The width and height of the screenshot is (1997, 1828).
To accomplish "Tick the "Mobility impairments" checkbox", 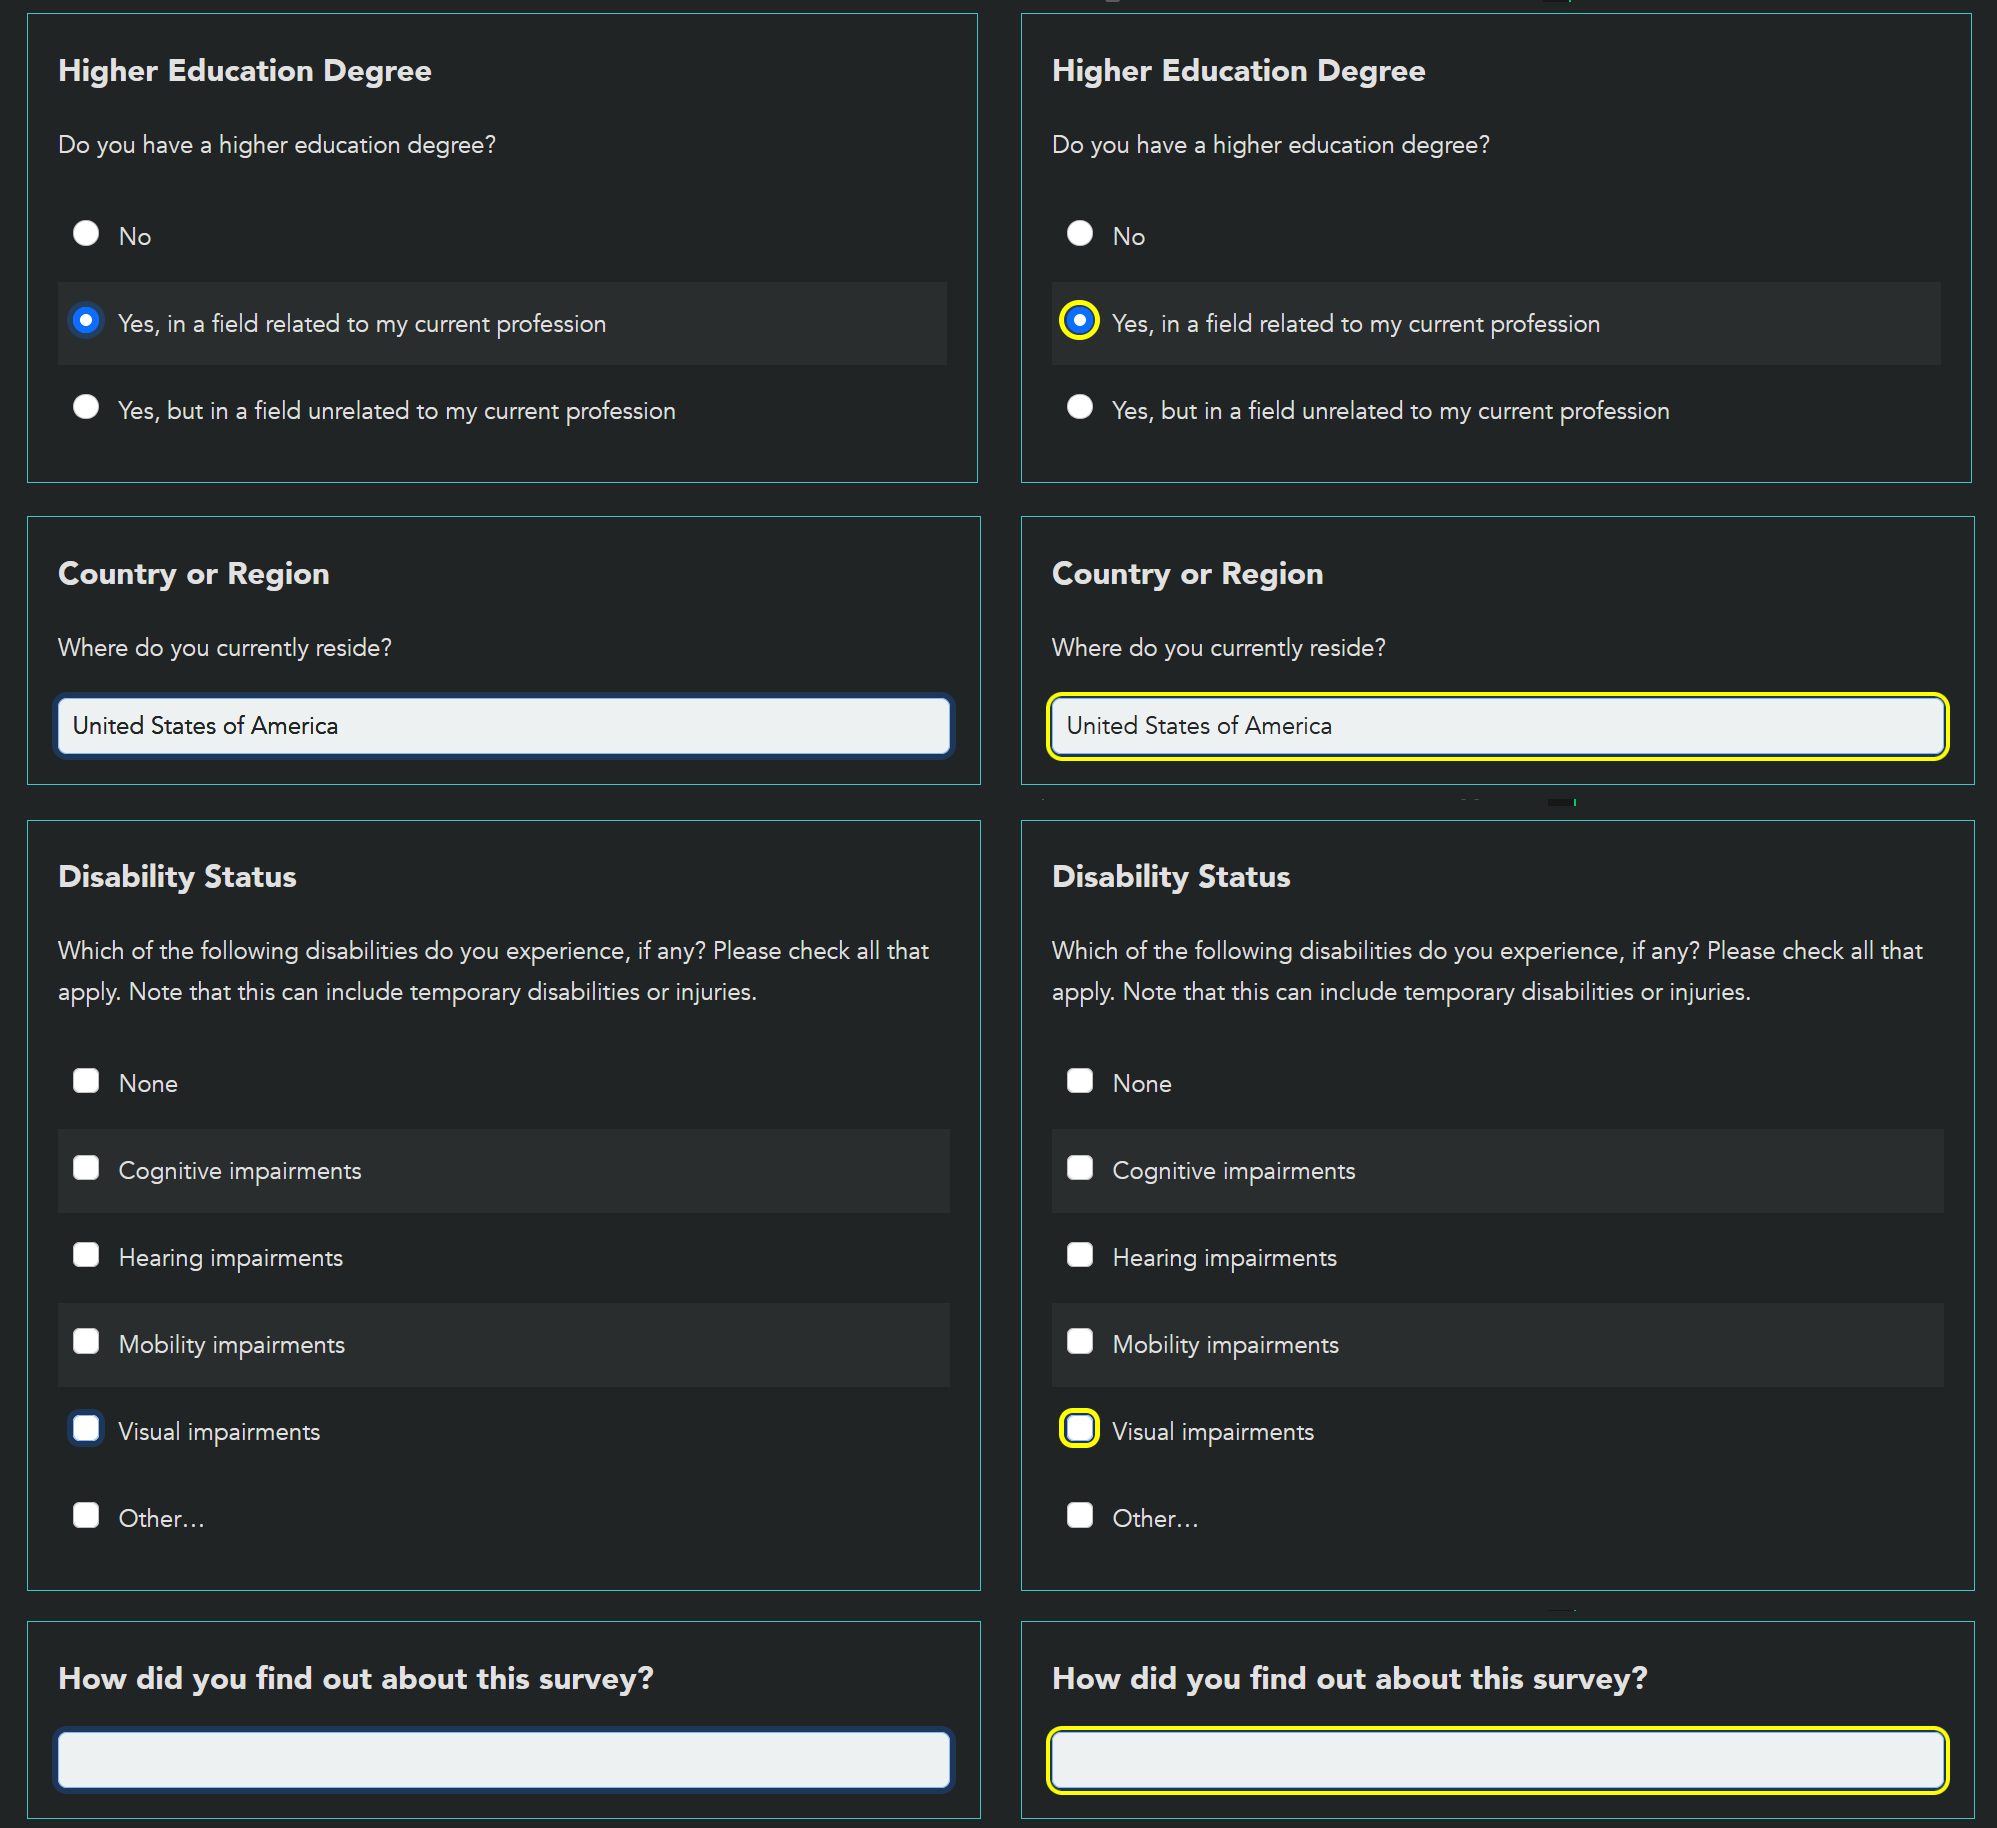I will (87, 1341).
